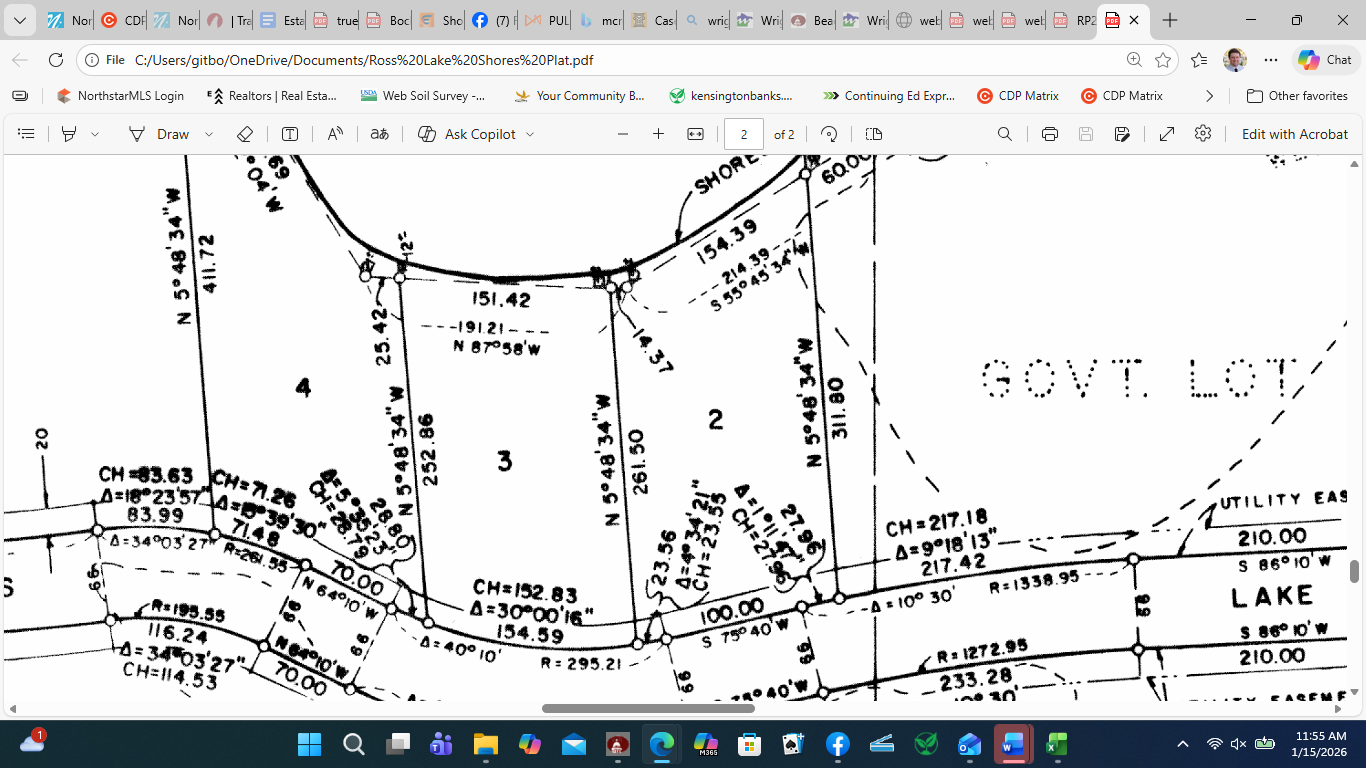Zoom in on the PDF document
This screenshot has height=768, width=1366.
pos(657,133)
